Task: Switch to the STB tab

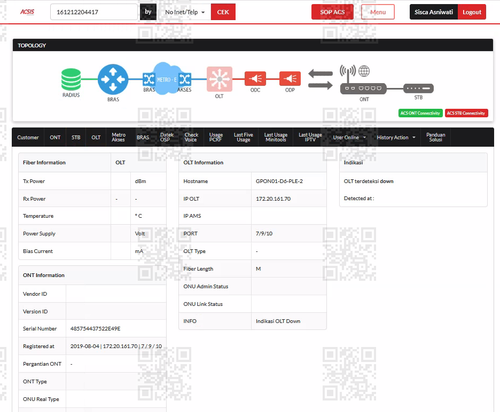Action: tap(76, 137)
